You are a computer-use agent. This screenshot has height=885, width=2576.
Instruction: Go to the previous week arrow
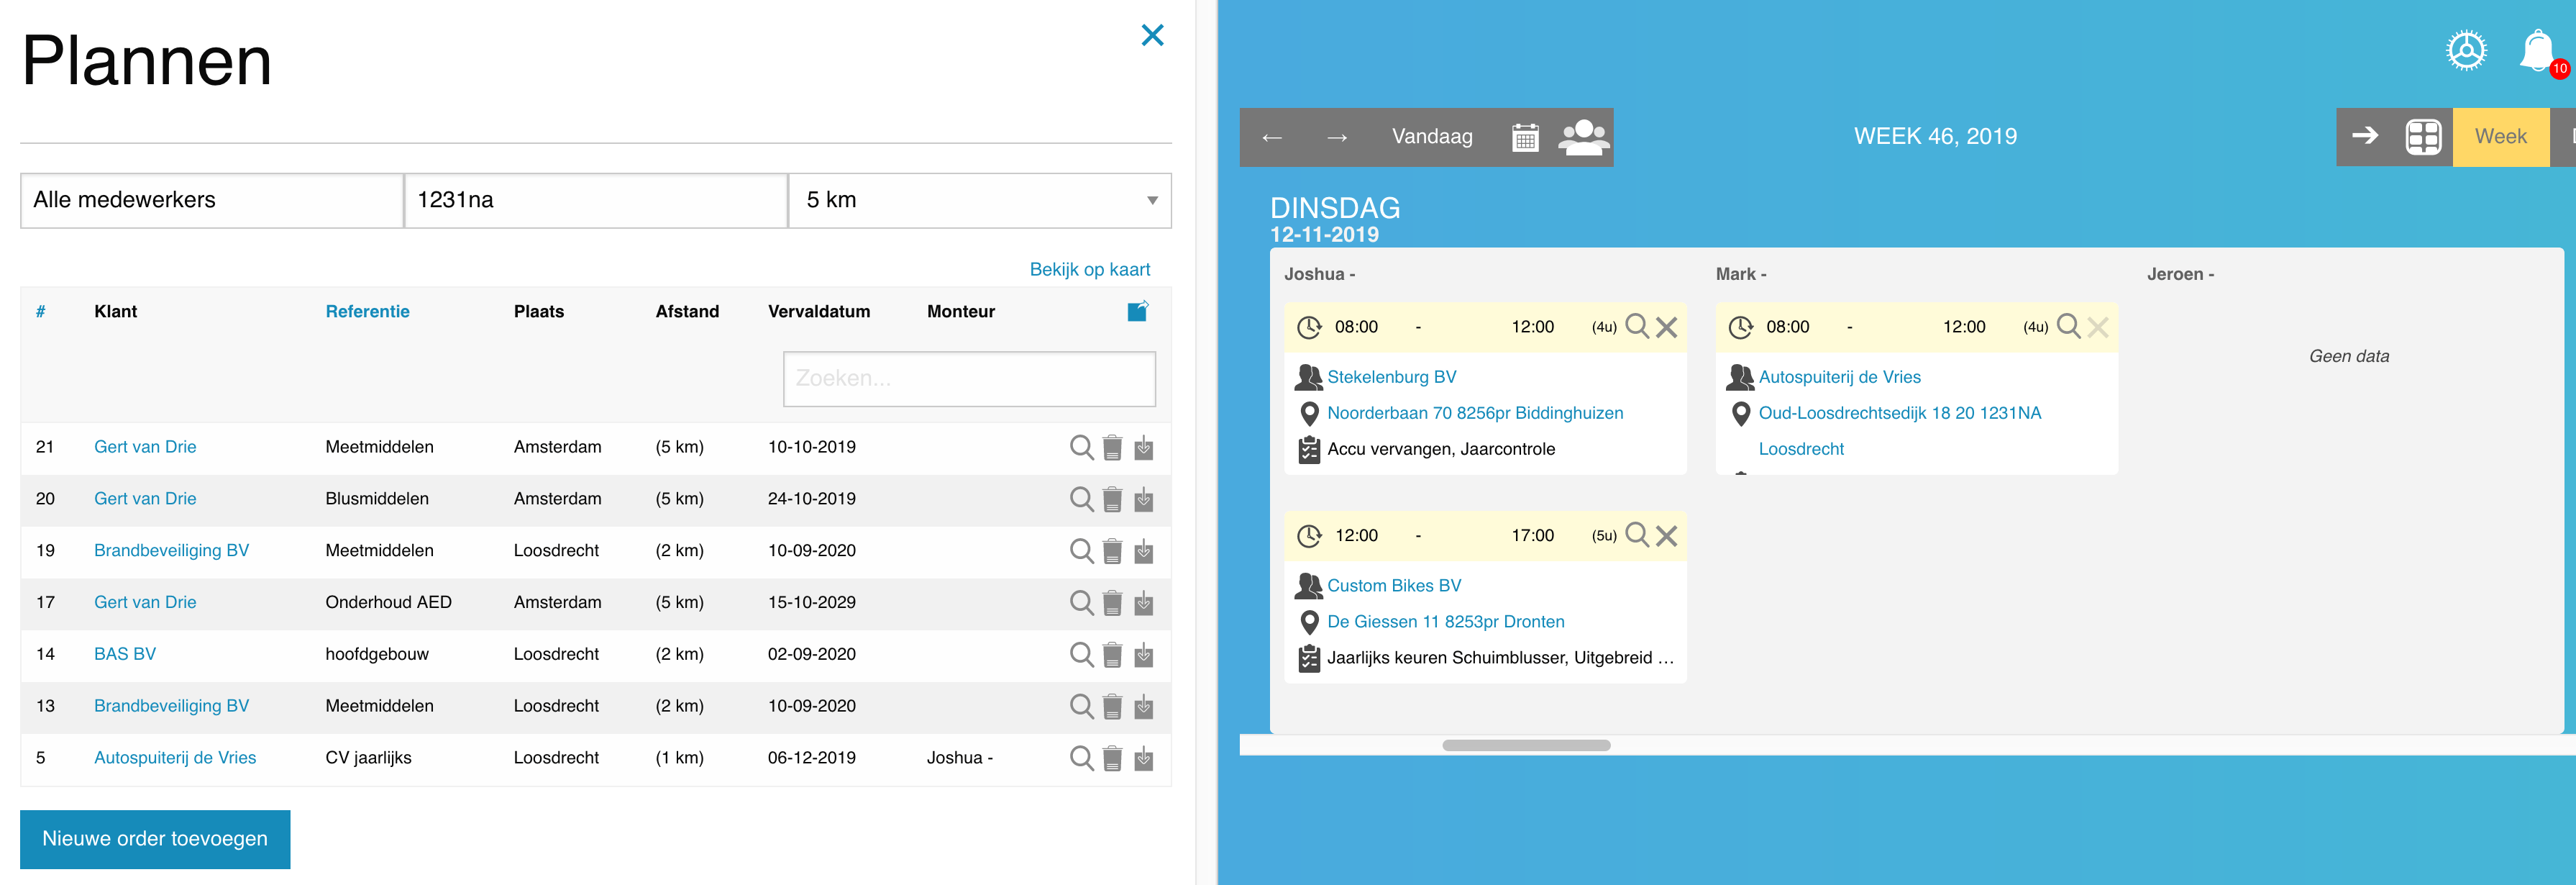point(1272,137)
